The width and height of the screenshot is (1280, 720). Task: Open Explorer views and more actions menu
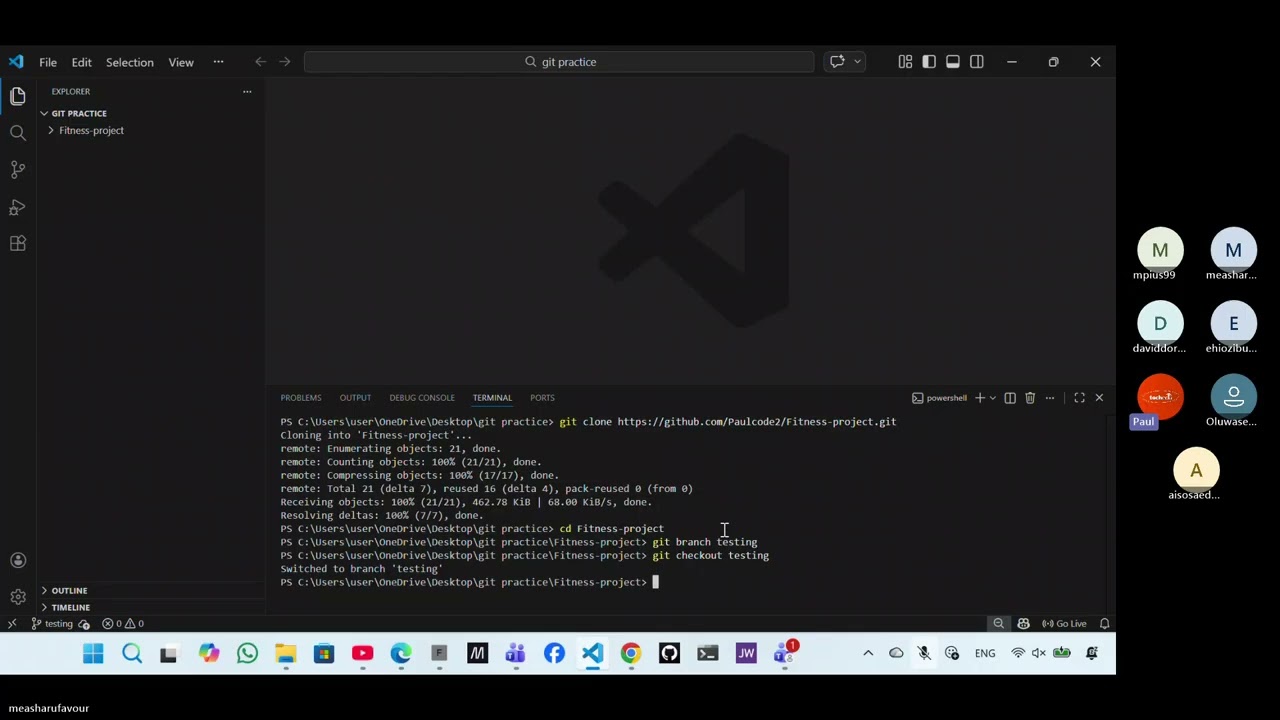click(x=247, y=91)
